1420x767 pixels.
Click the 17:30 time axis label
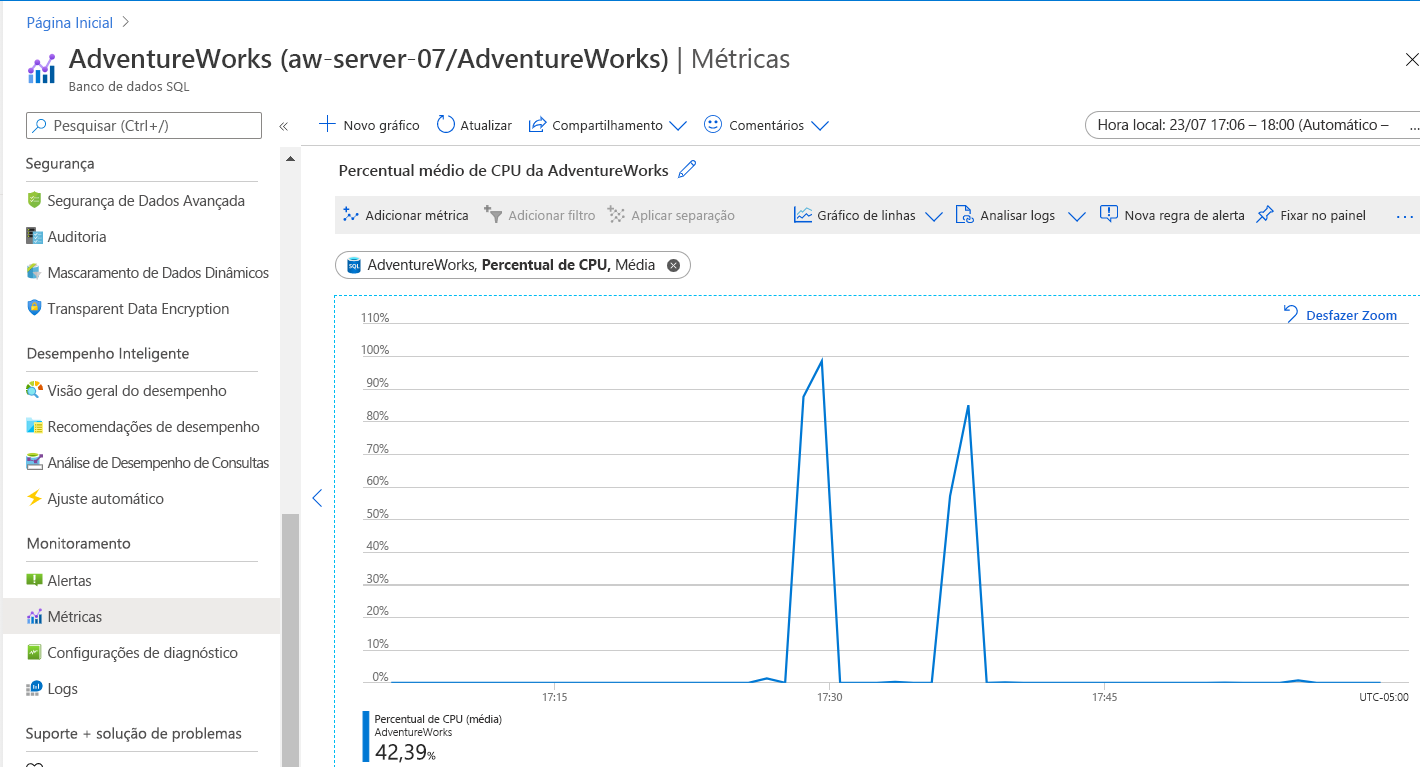tap(829, 697)
